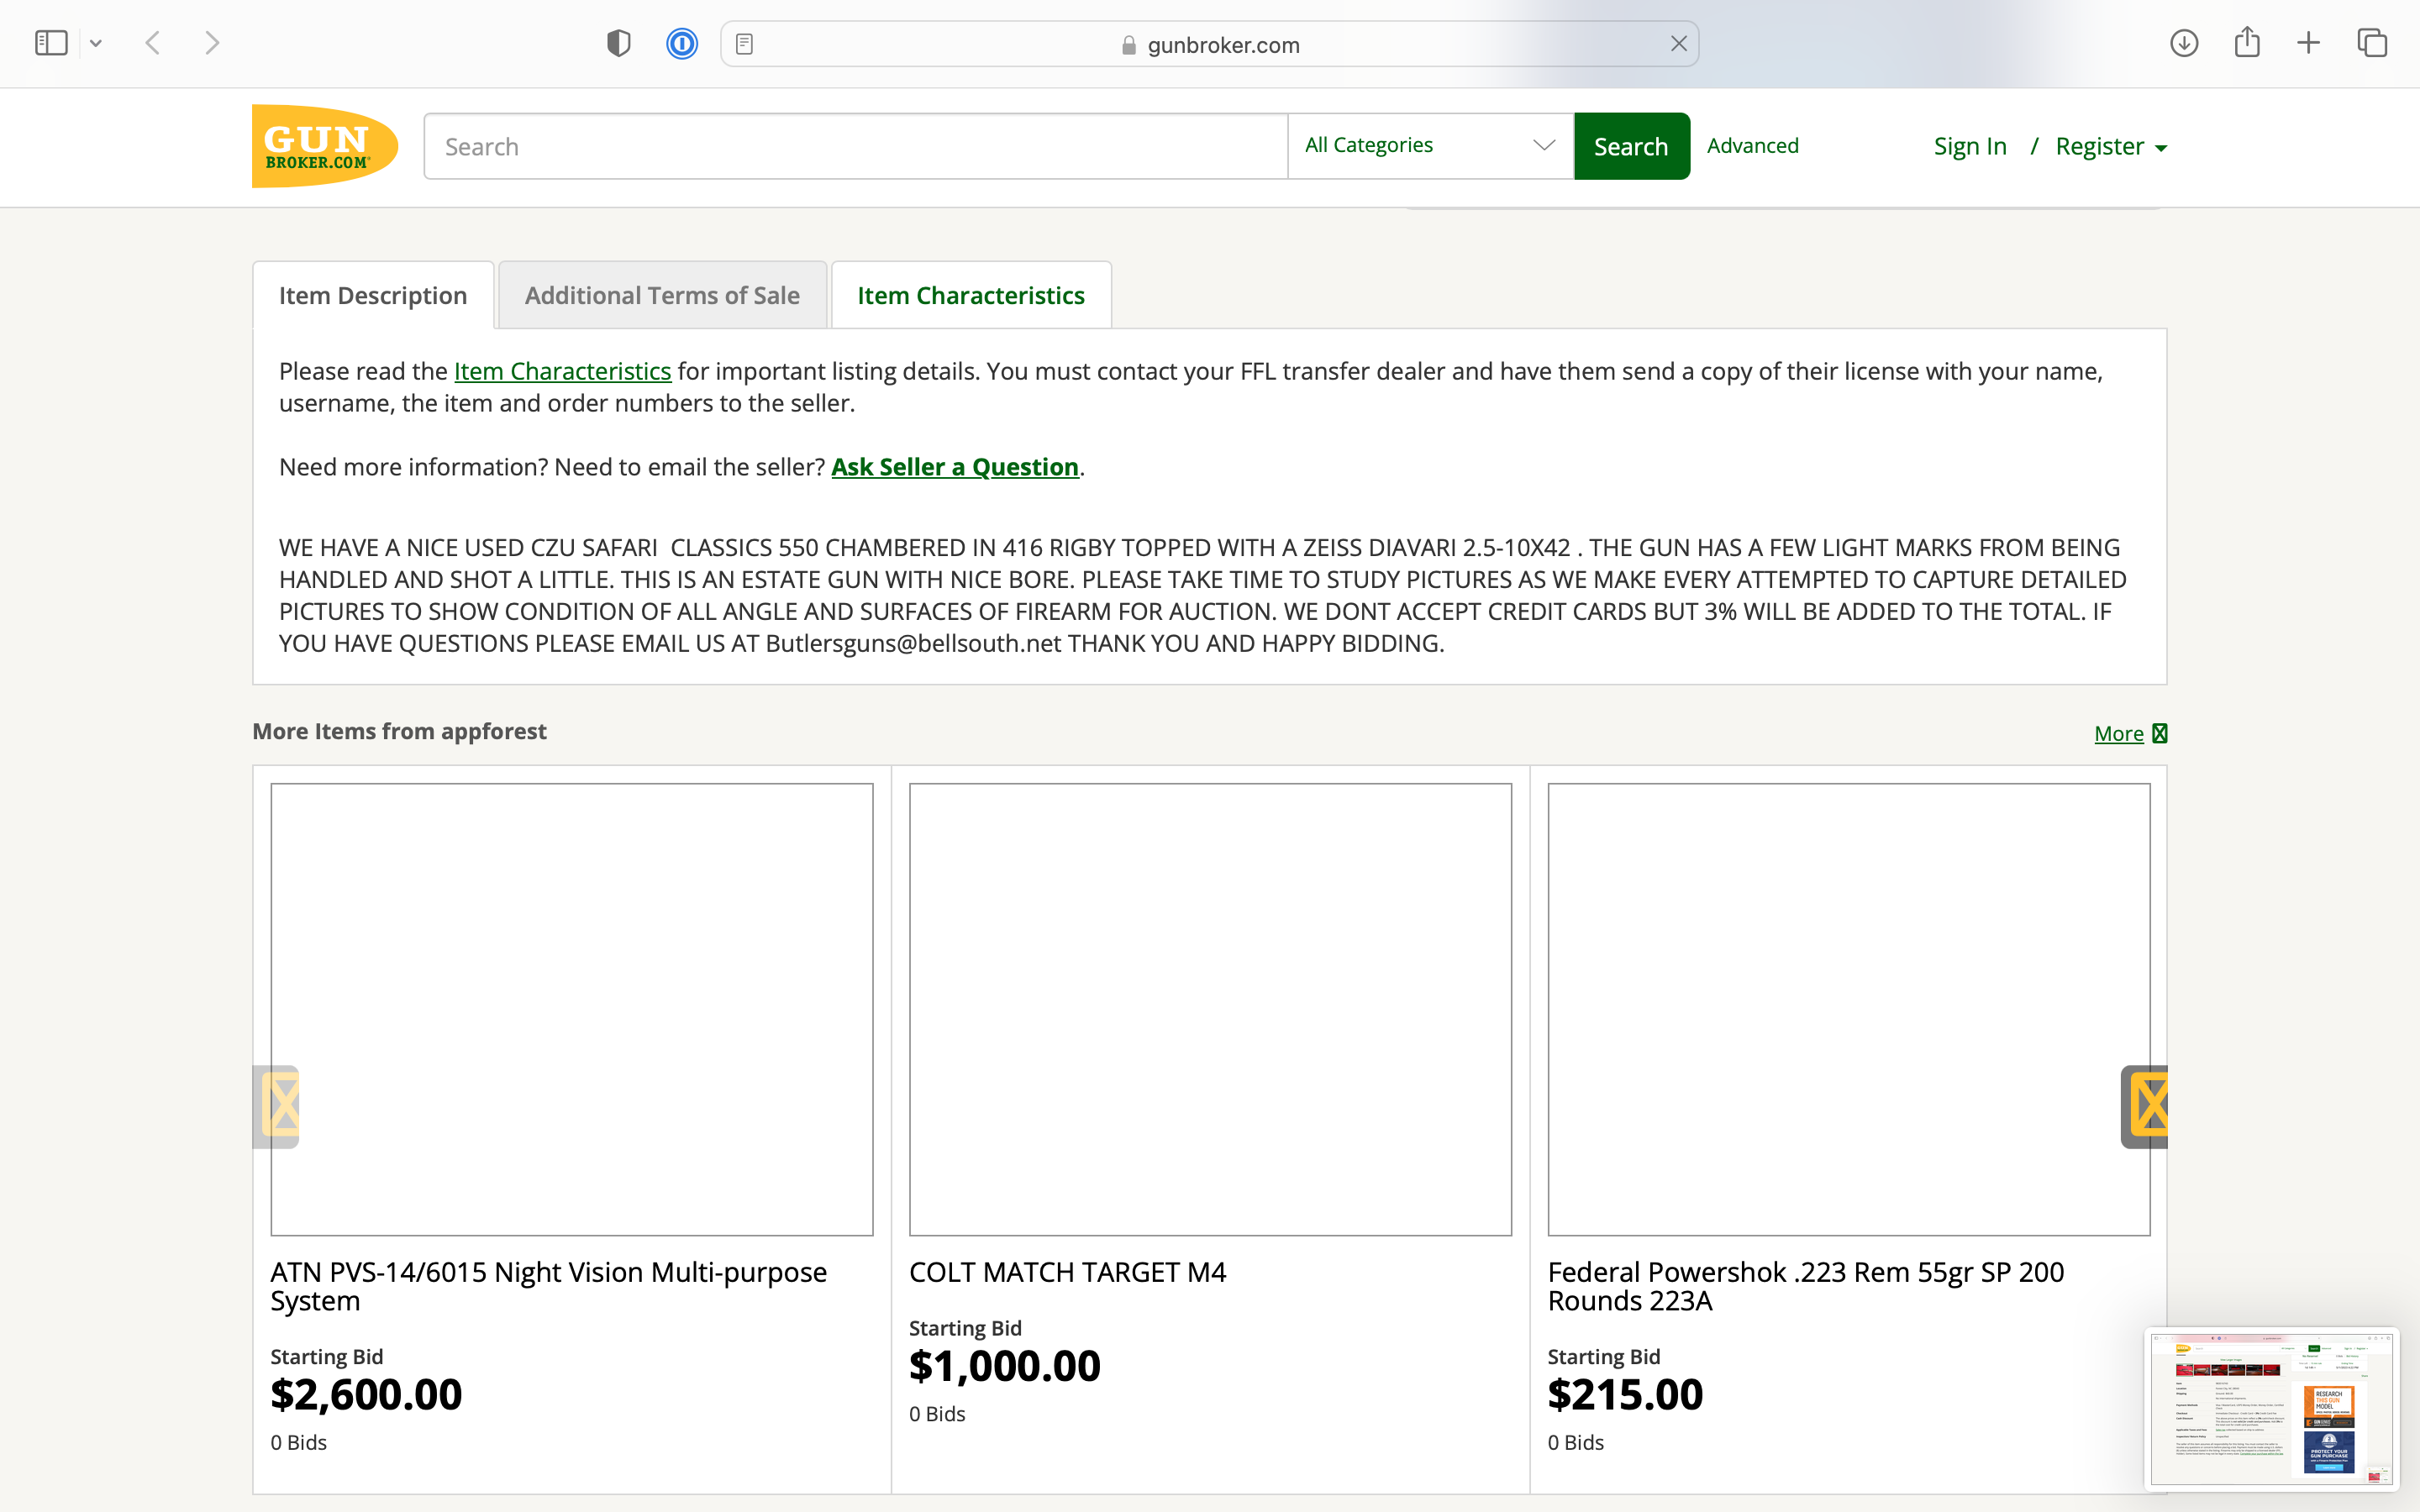Click Ask Seller a Question link
2420x1512 pixels.
[x=954, y=467]
